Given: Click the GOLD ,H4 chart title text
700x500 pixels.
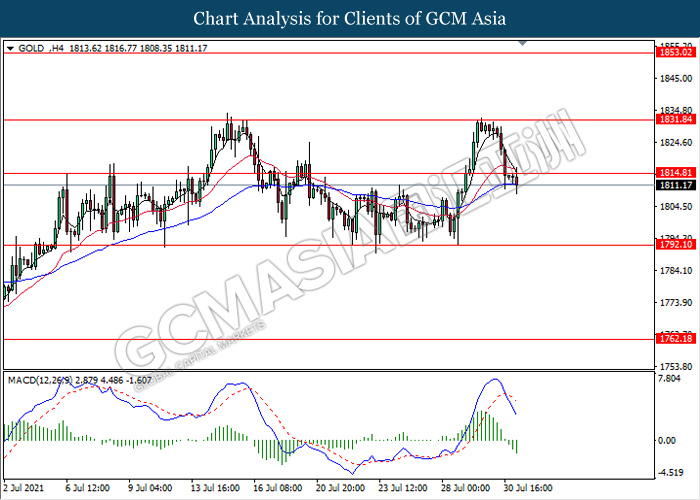Looking at the screenshot, I should click(x=41, y=48).
